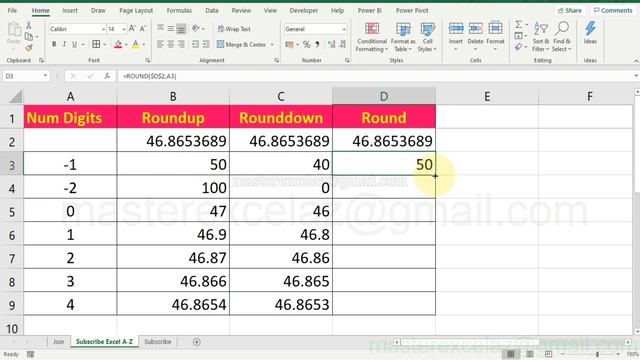Click the Cut scissors icon
The image size is (640, 360).
pyautogui.click(x=29, y=25)
